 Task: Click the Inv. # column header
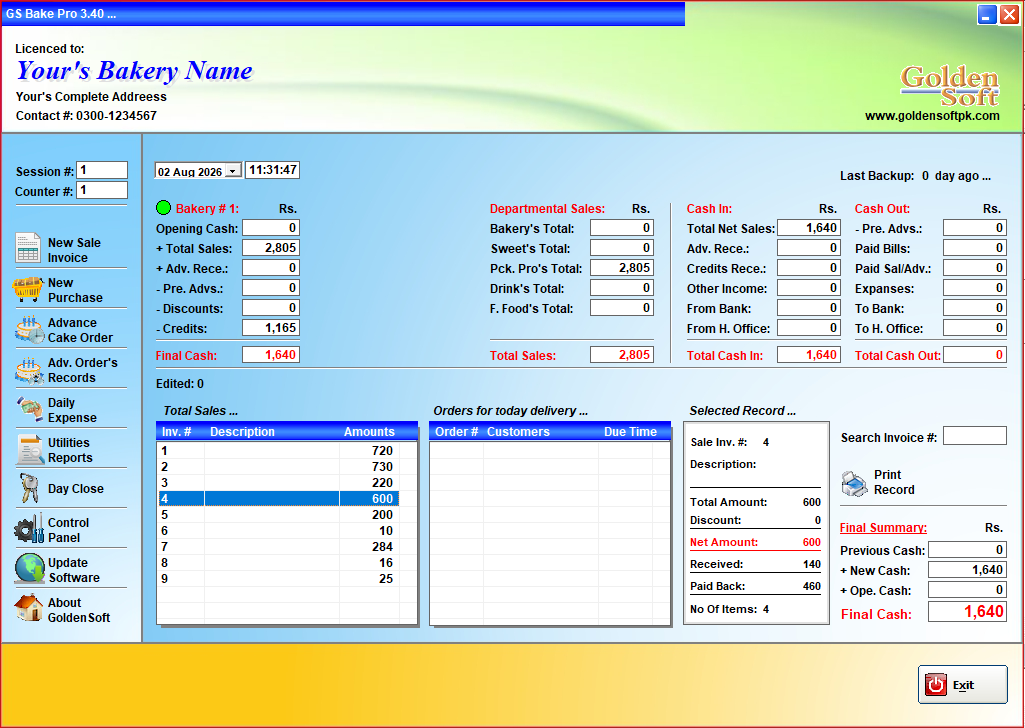[176, 431]
